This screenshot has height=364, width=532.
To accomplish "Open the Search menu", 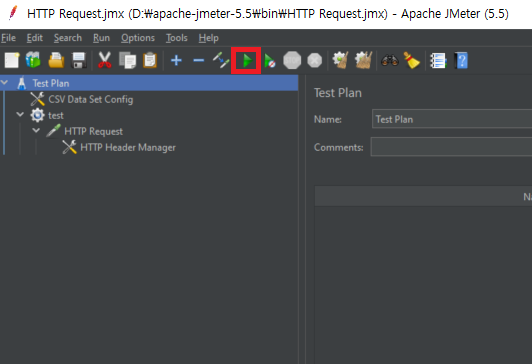I will click(68, 38).
